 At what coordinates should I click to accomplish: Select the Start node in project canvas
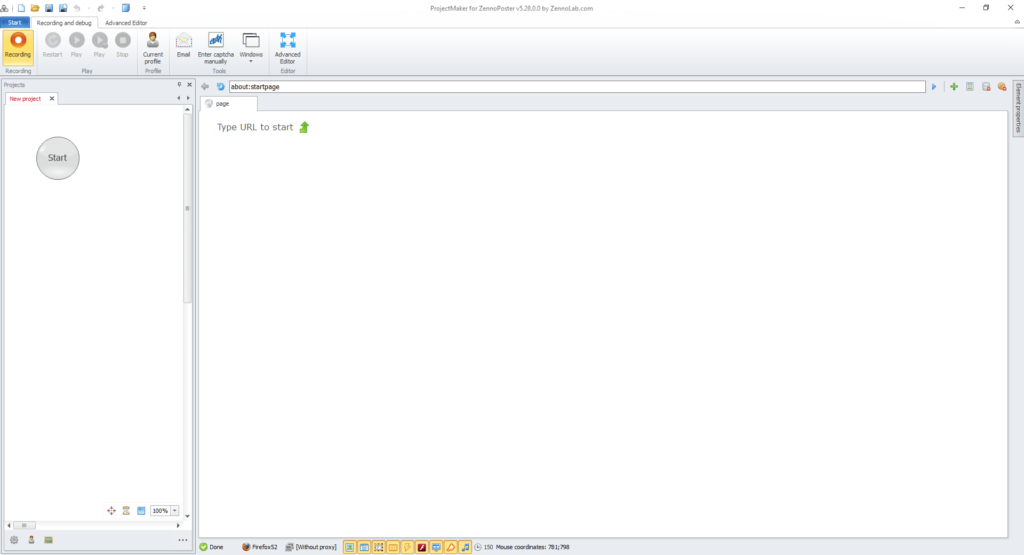tap(57, 158)
